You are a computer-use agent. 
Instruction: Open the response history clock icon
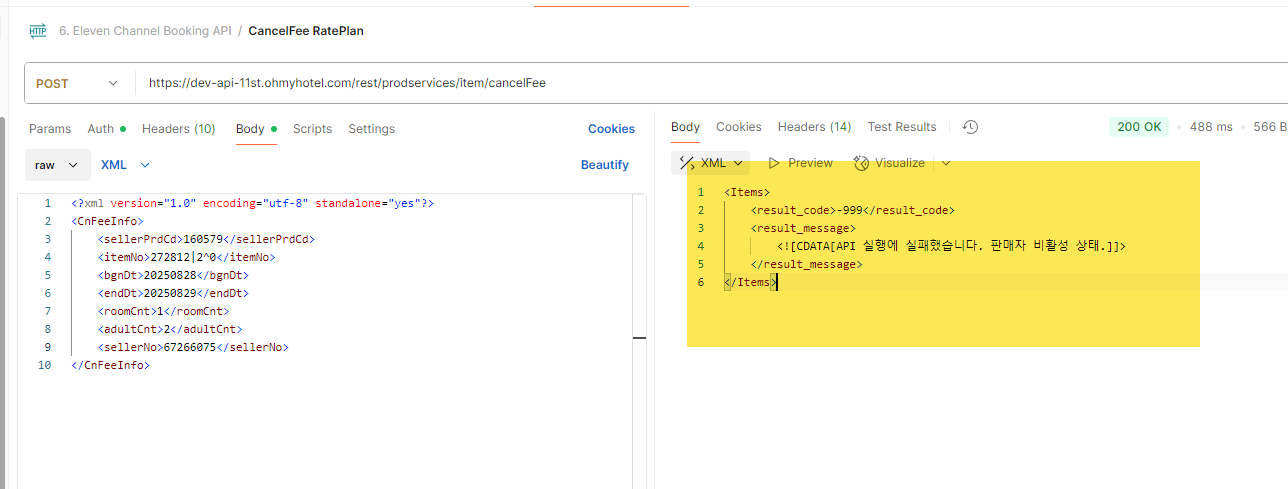(x=969, y=127)
